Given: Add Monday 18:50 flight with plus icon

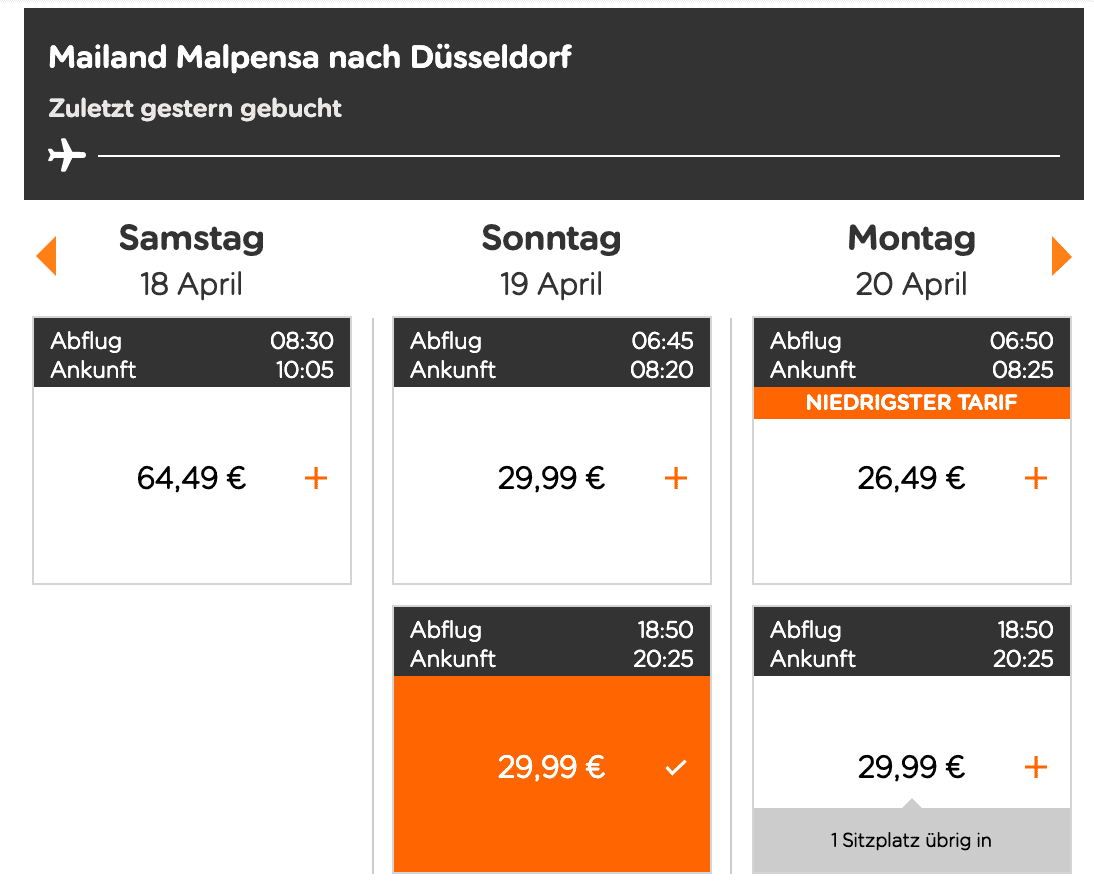Looking at the screenshot, I should 1036,768.
